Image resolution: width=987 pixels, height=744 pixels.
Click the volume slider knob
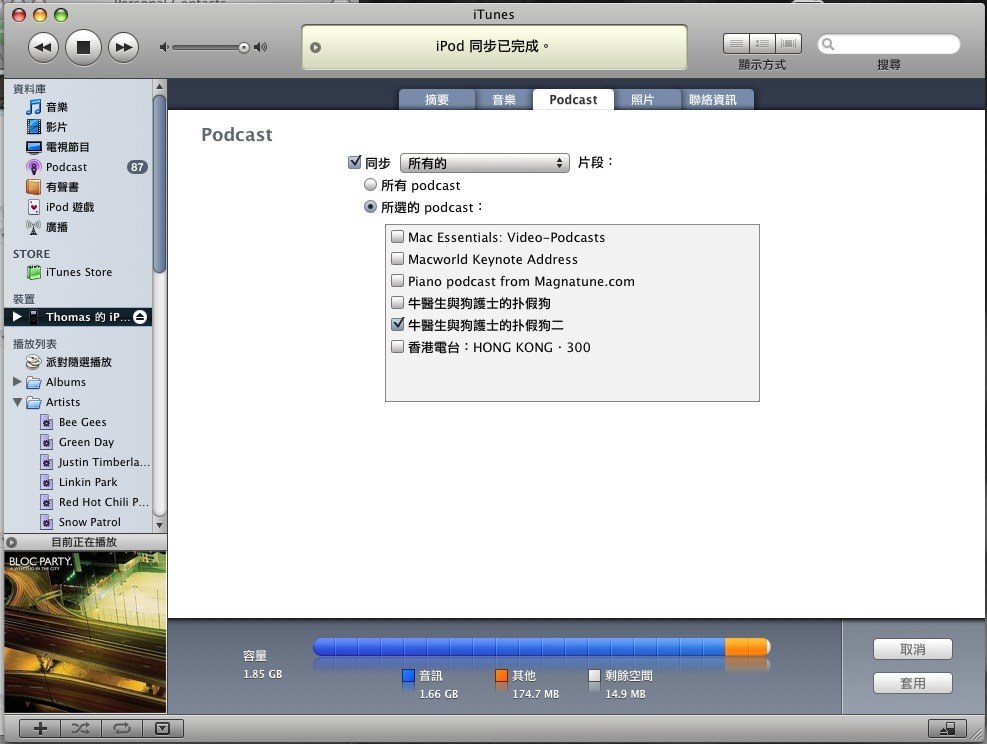(244, 48)
